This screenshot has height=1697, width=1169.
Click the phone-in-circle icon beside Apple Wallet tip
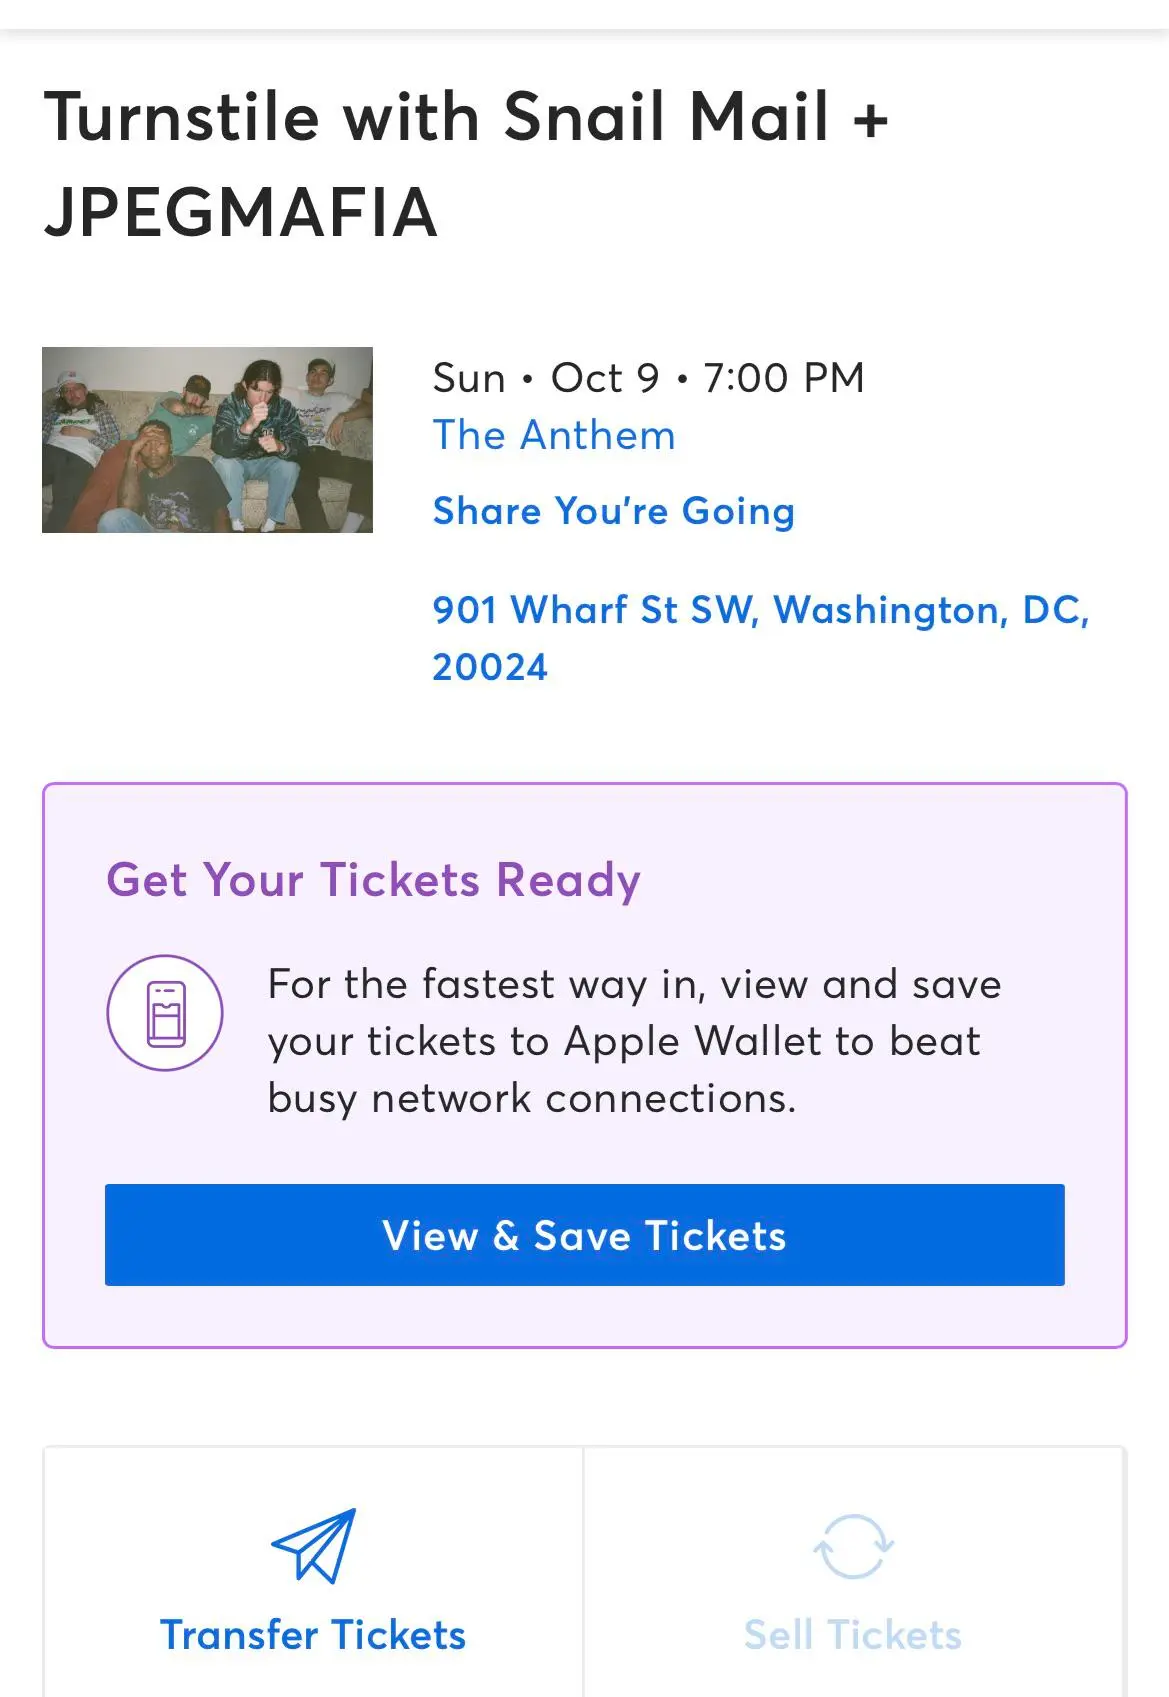(x=164, y=1012)
